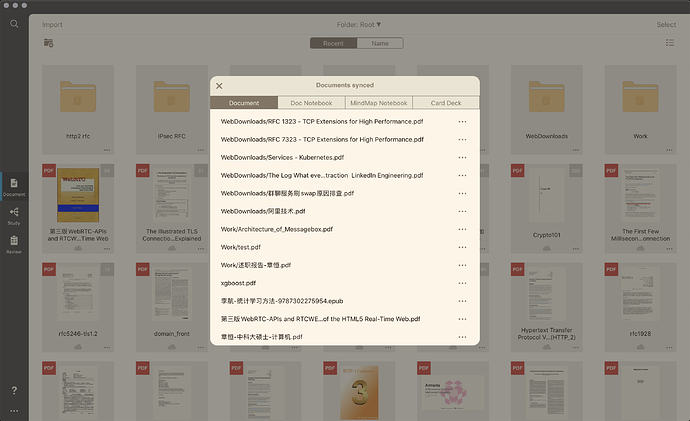The height and width of the screenshot is (421, 690).
Task: Expand the Folder: Root dropdown
Action: click(359, 25)
